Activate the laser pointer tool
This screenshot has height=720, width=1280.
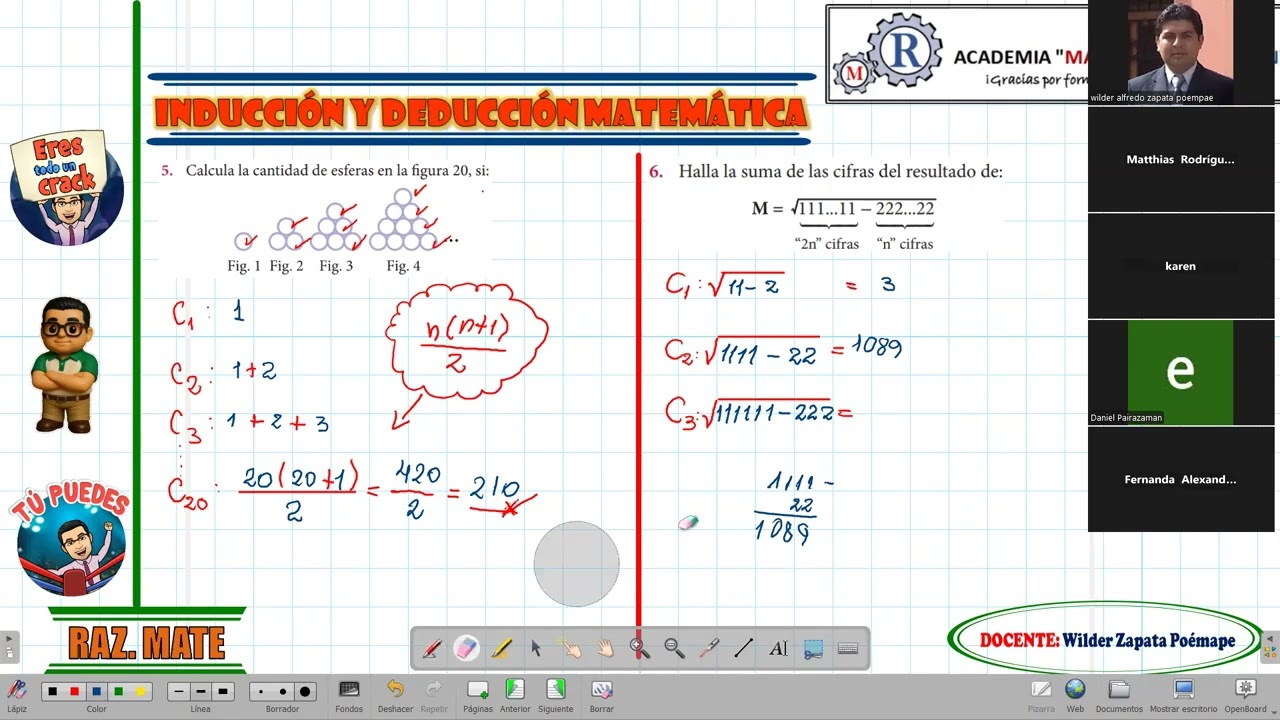709,649
